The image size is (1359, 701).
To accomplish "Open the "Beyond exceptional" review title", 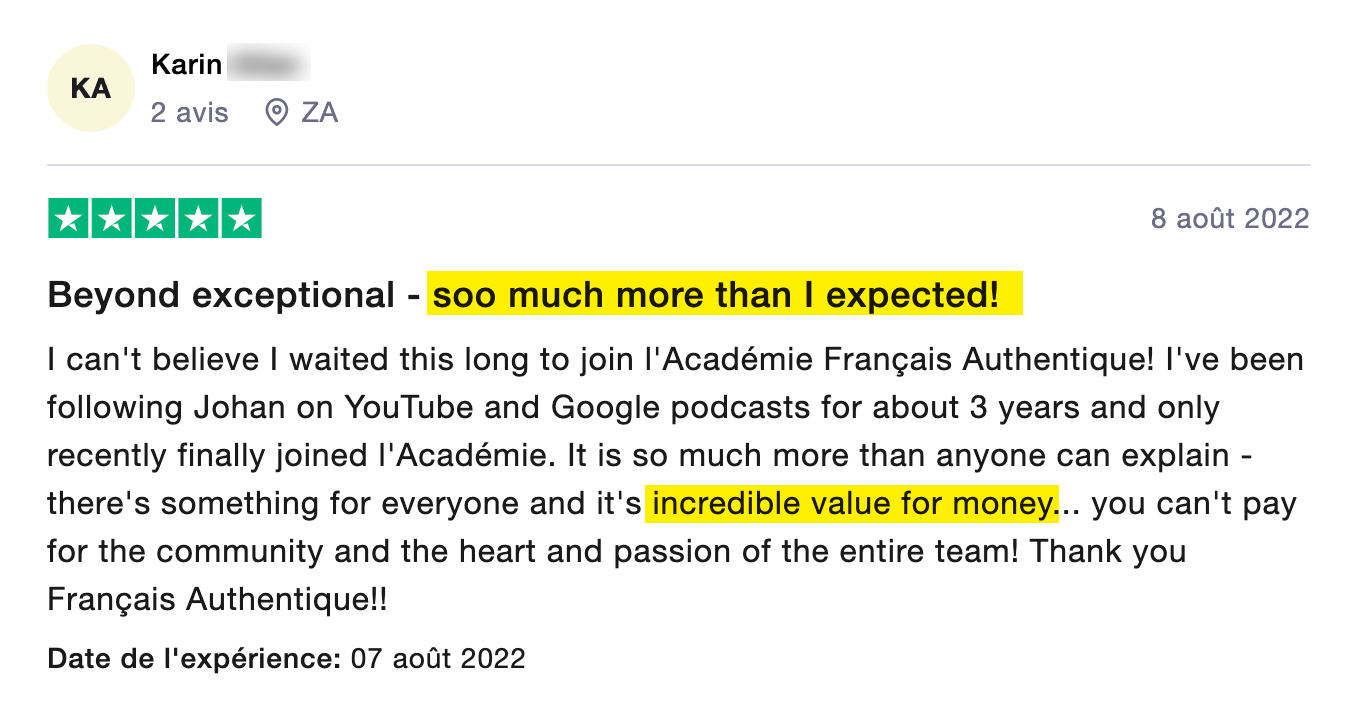I will [x=221, y=296].
